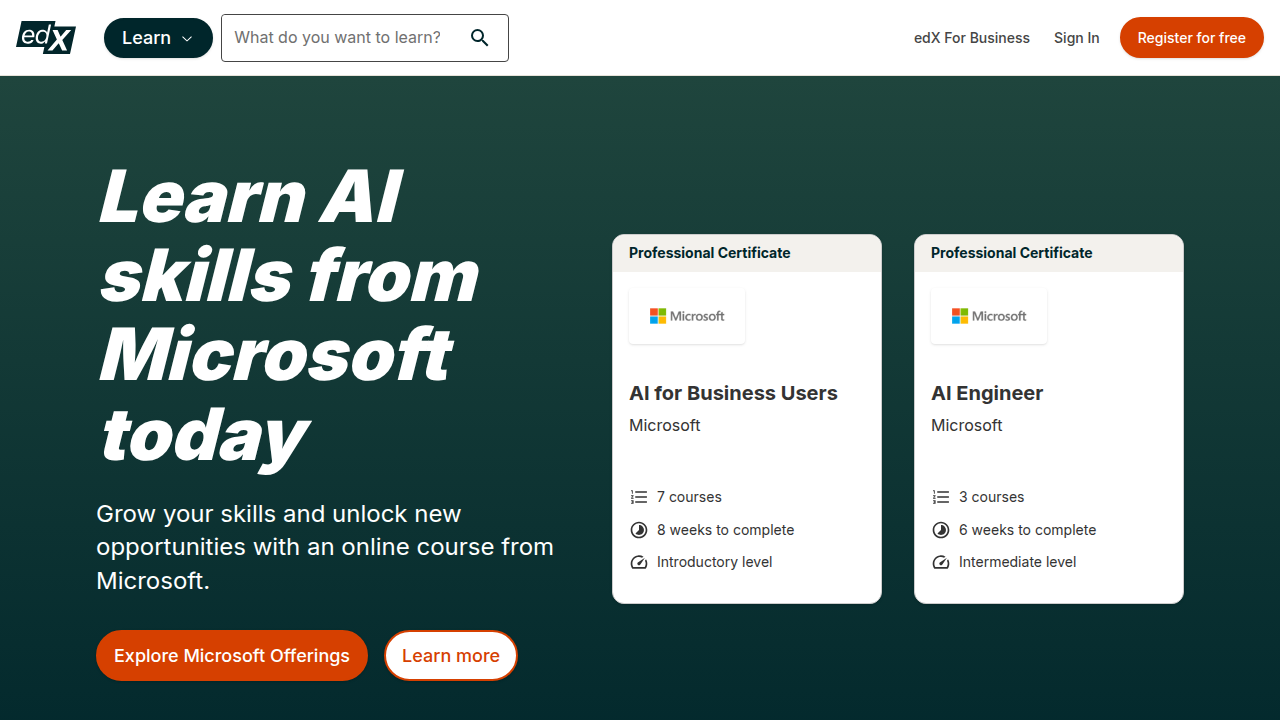This screenshot has height=720, width=1280.
Task: Click Microsoft logo on AI Engineer card
Action: (989, 316)
